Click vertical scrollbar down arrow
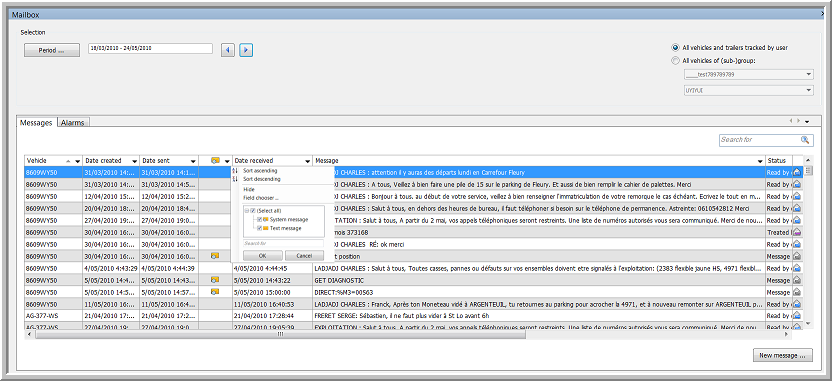 click(809, 323)
